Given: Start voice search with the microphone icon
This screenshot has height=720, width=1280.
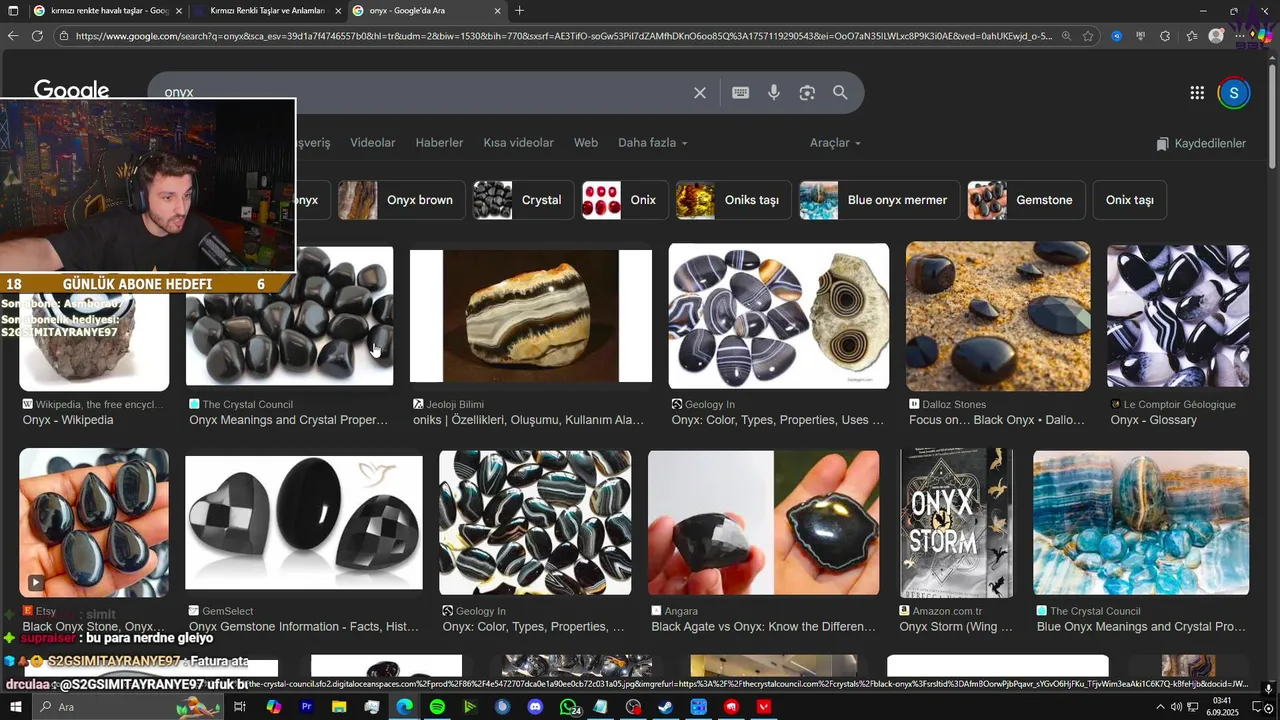Looking at the screenshot, I should pyautogui.click(x=773, y=93).
